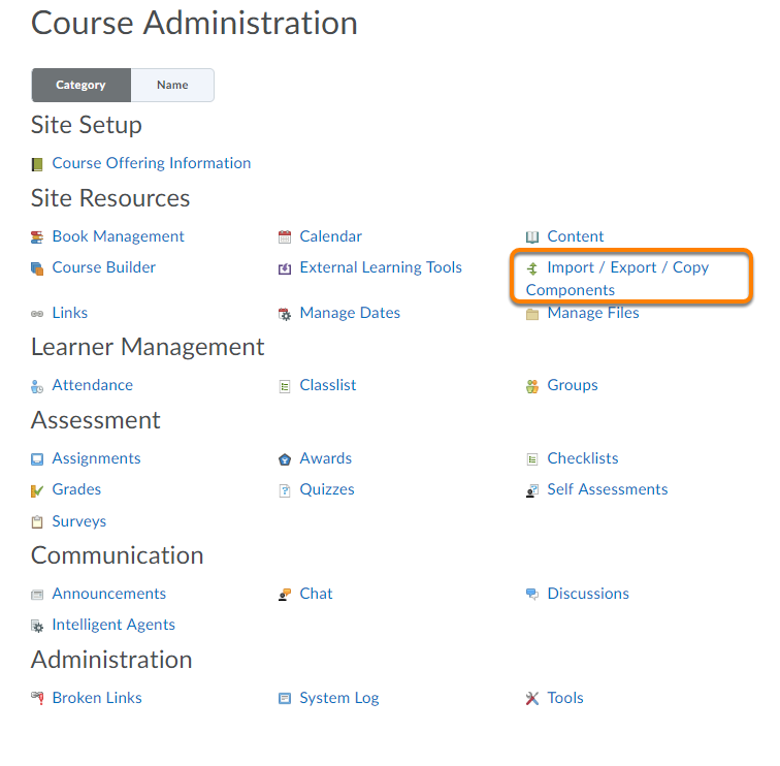The height and width of the screenshot is (766, 780).
Task: Go to Quizzes
Action: click(x=327, y=489)
